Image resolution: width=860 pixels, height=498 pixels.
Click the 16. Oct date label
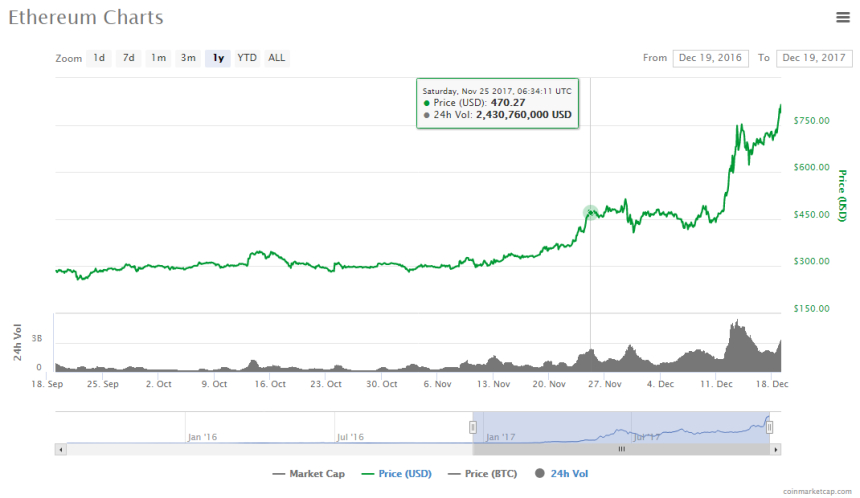click(x=270, y=384)
